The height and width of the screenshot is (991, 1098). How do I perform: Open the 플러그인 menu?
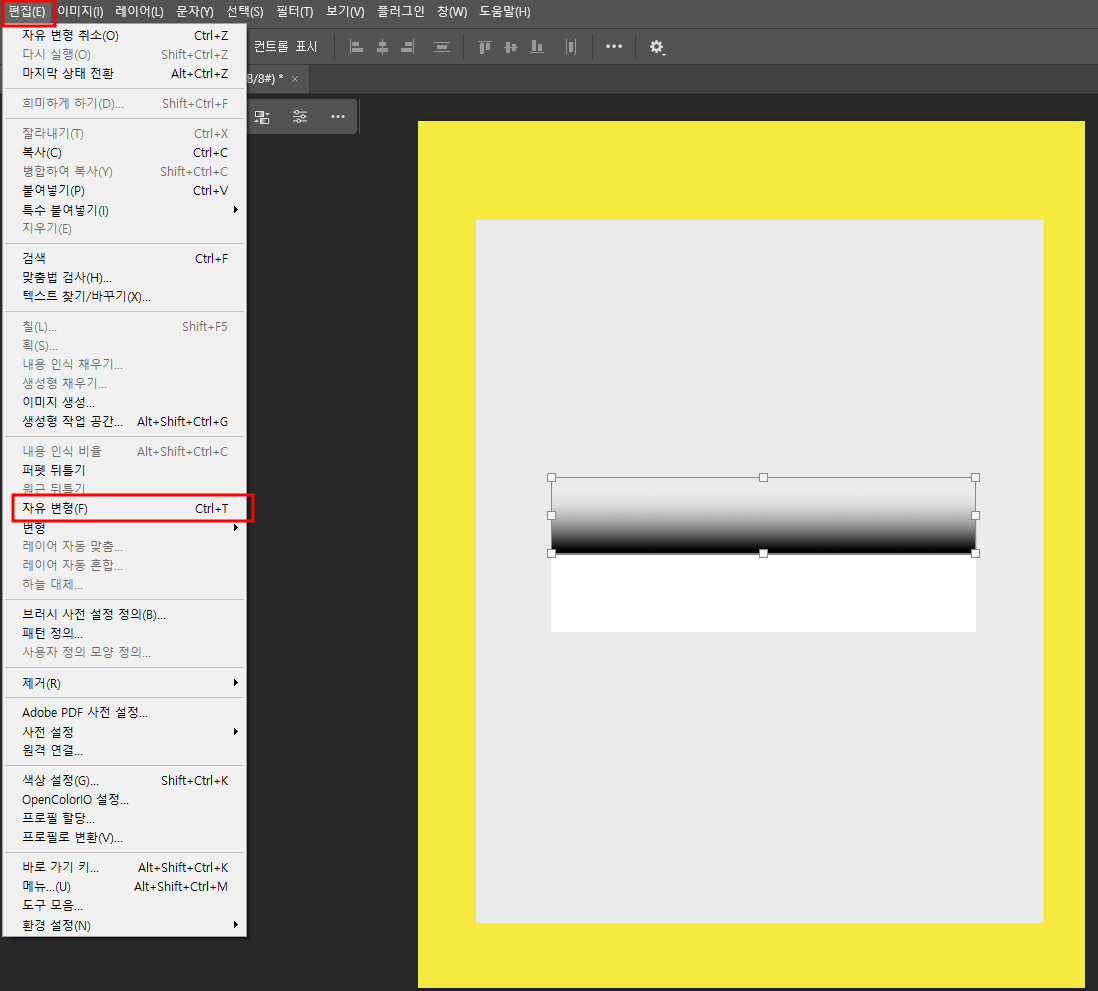pyautogui.click(x=401, y=12)
